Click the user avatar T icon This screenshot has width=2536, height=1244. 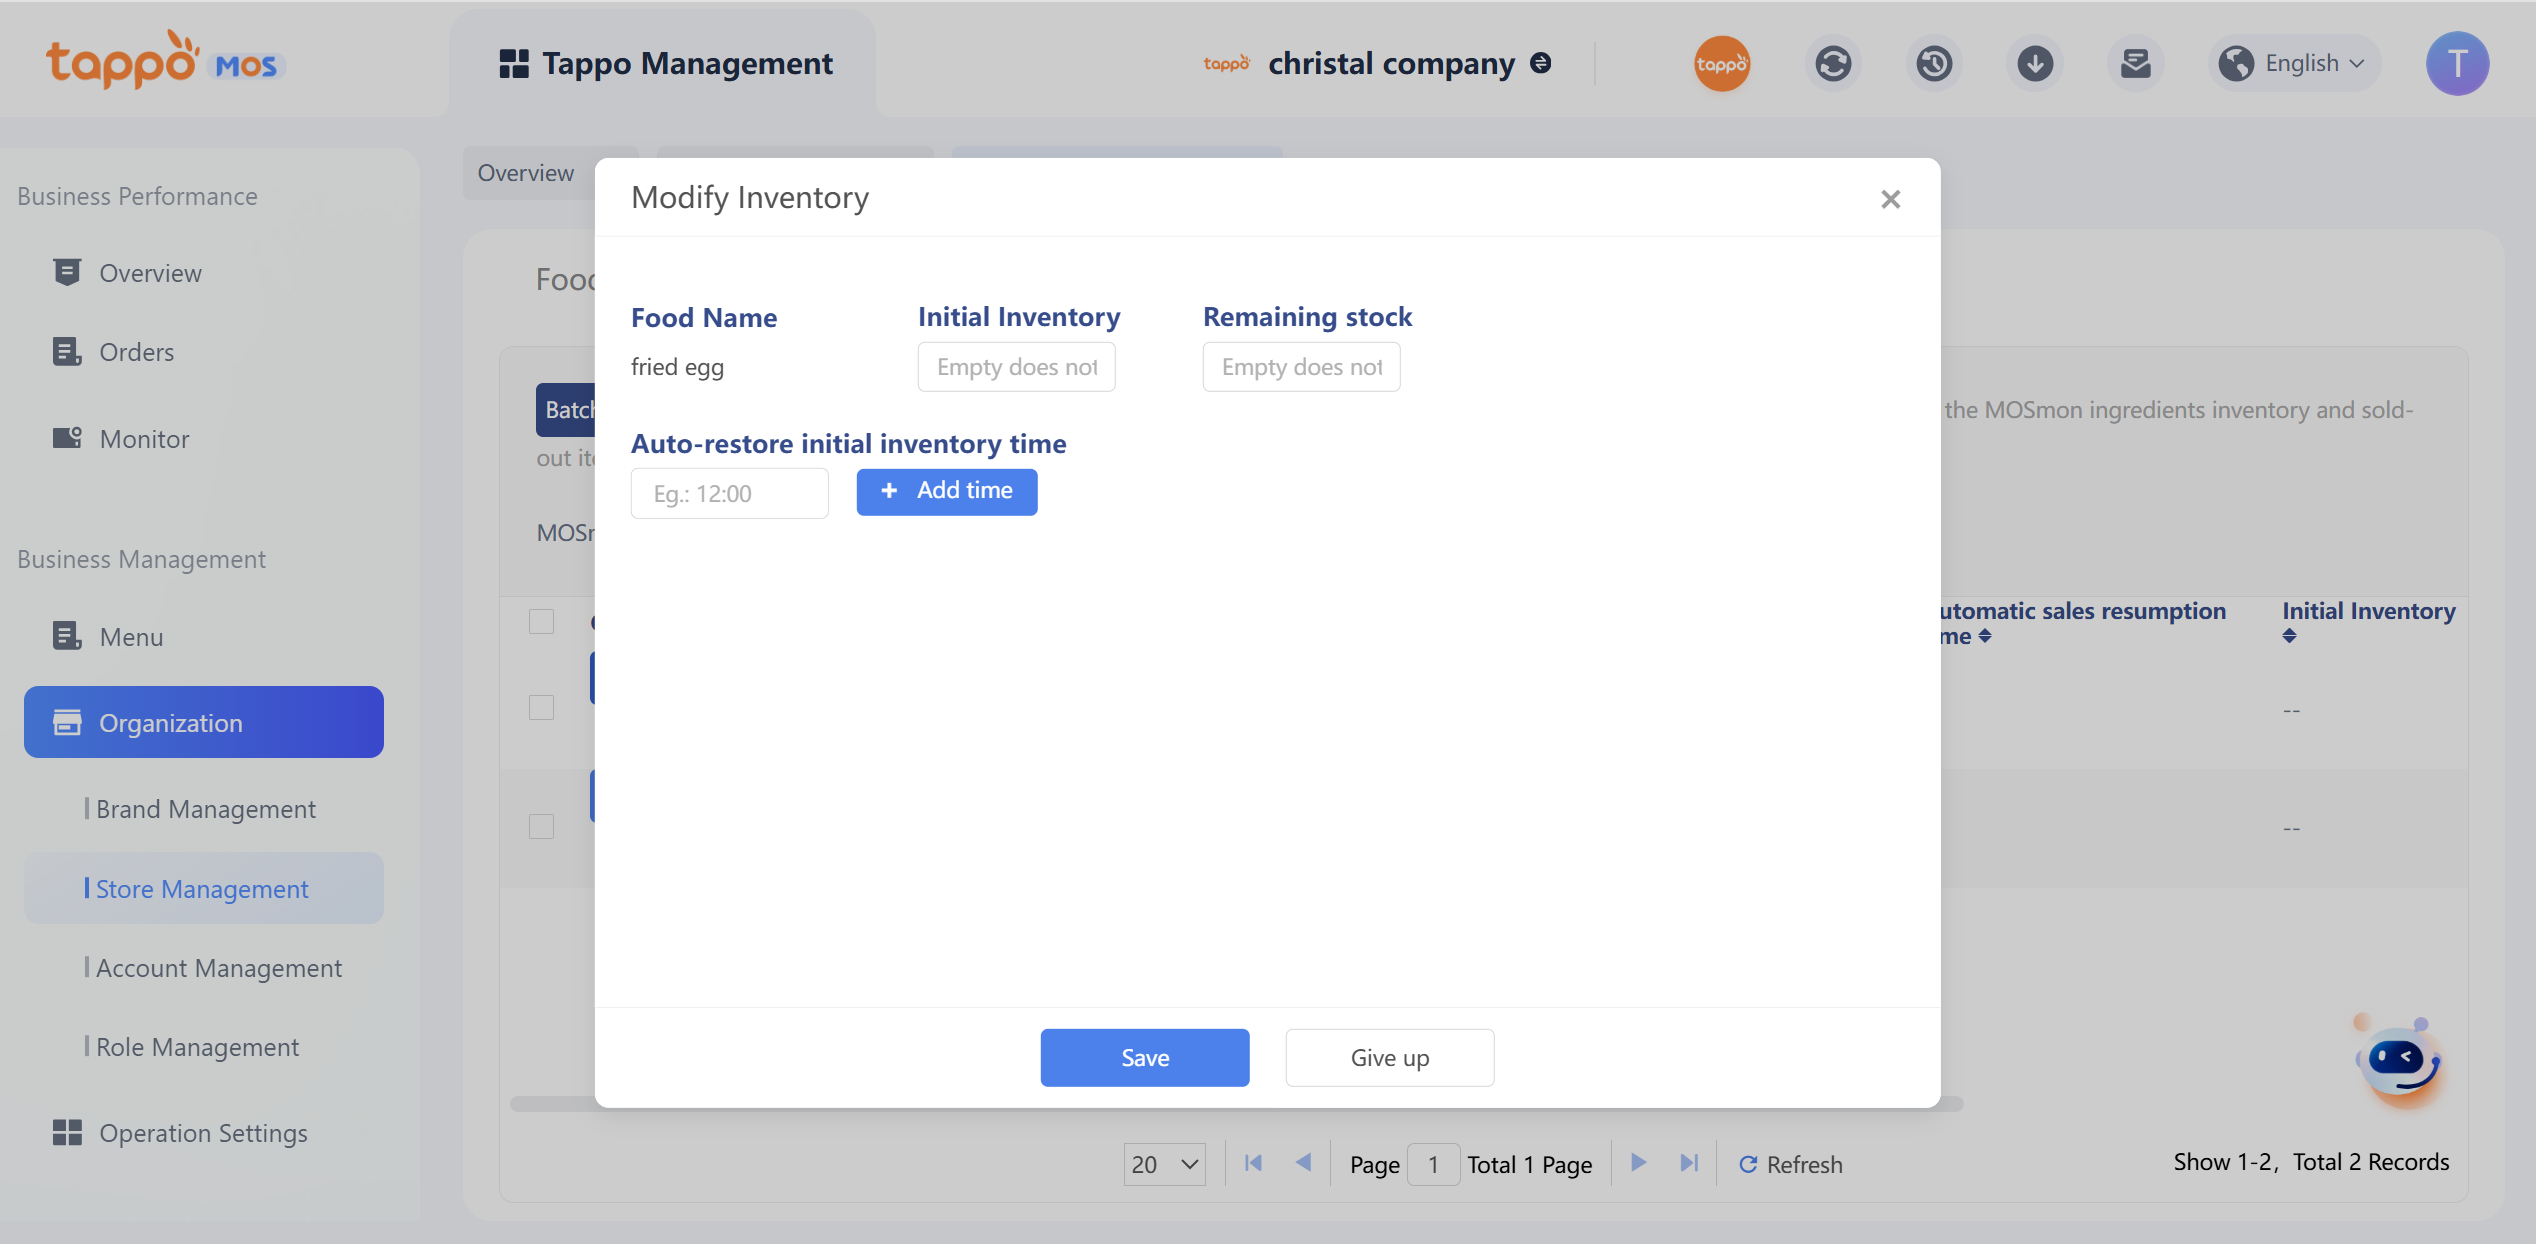2456,64
